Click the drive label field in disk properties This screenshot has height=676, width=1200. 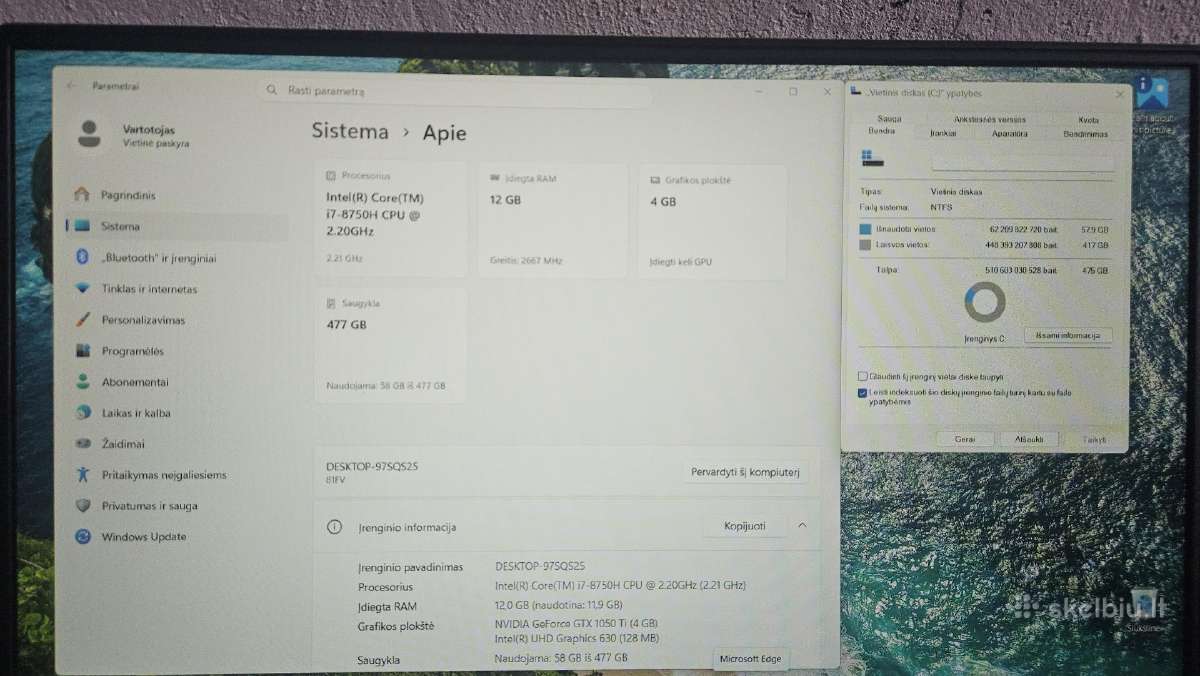pyautogui.click(x=1022, y=162)
